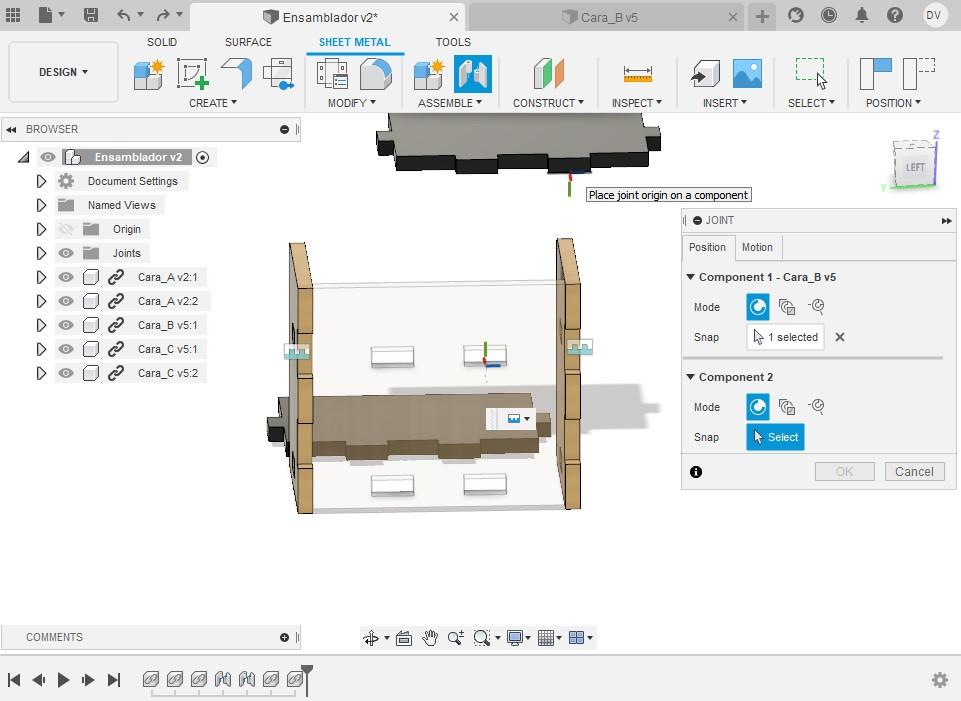
Task: Open the DESIGN workspace dropdown
Action: [x=63, y=72]
